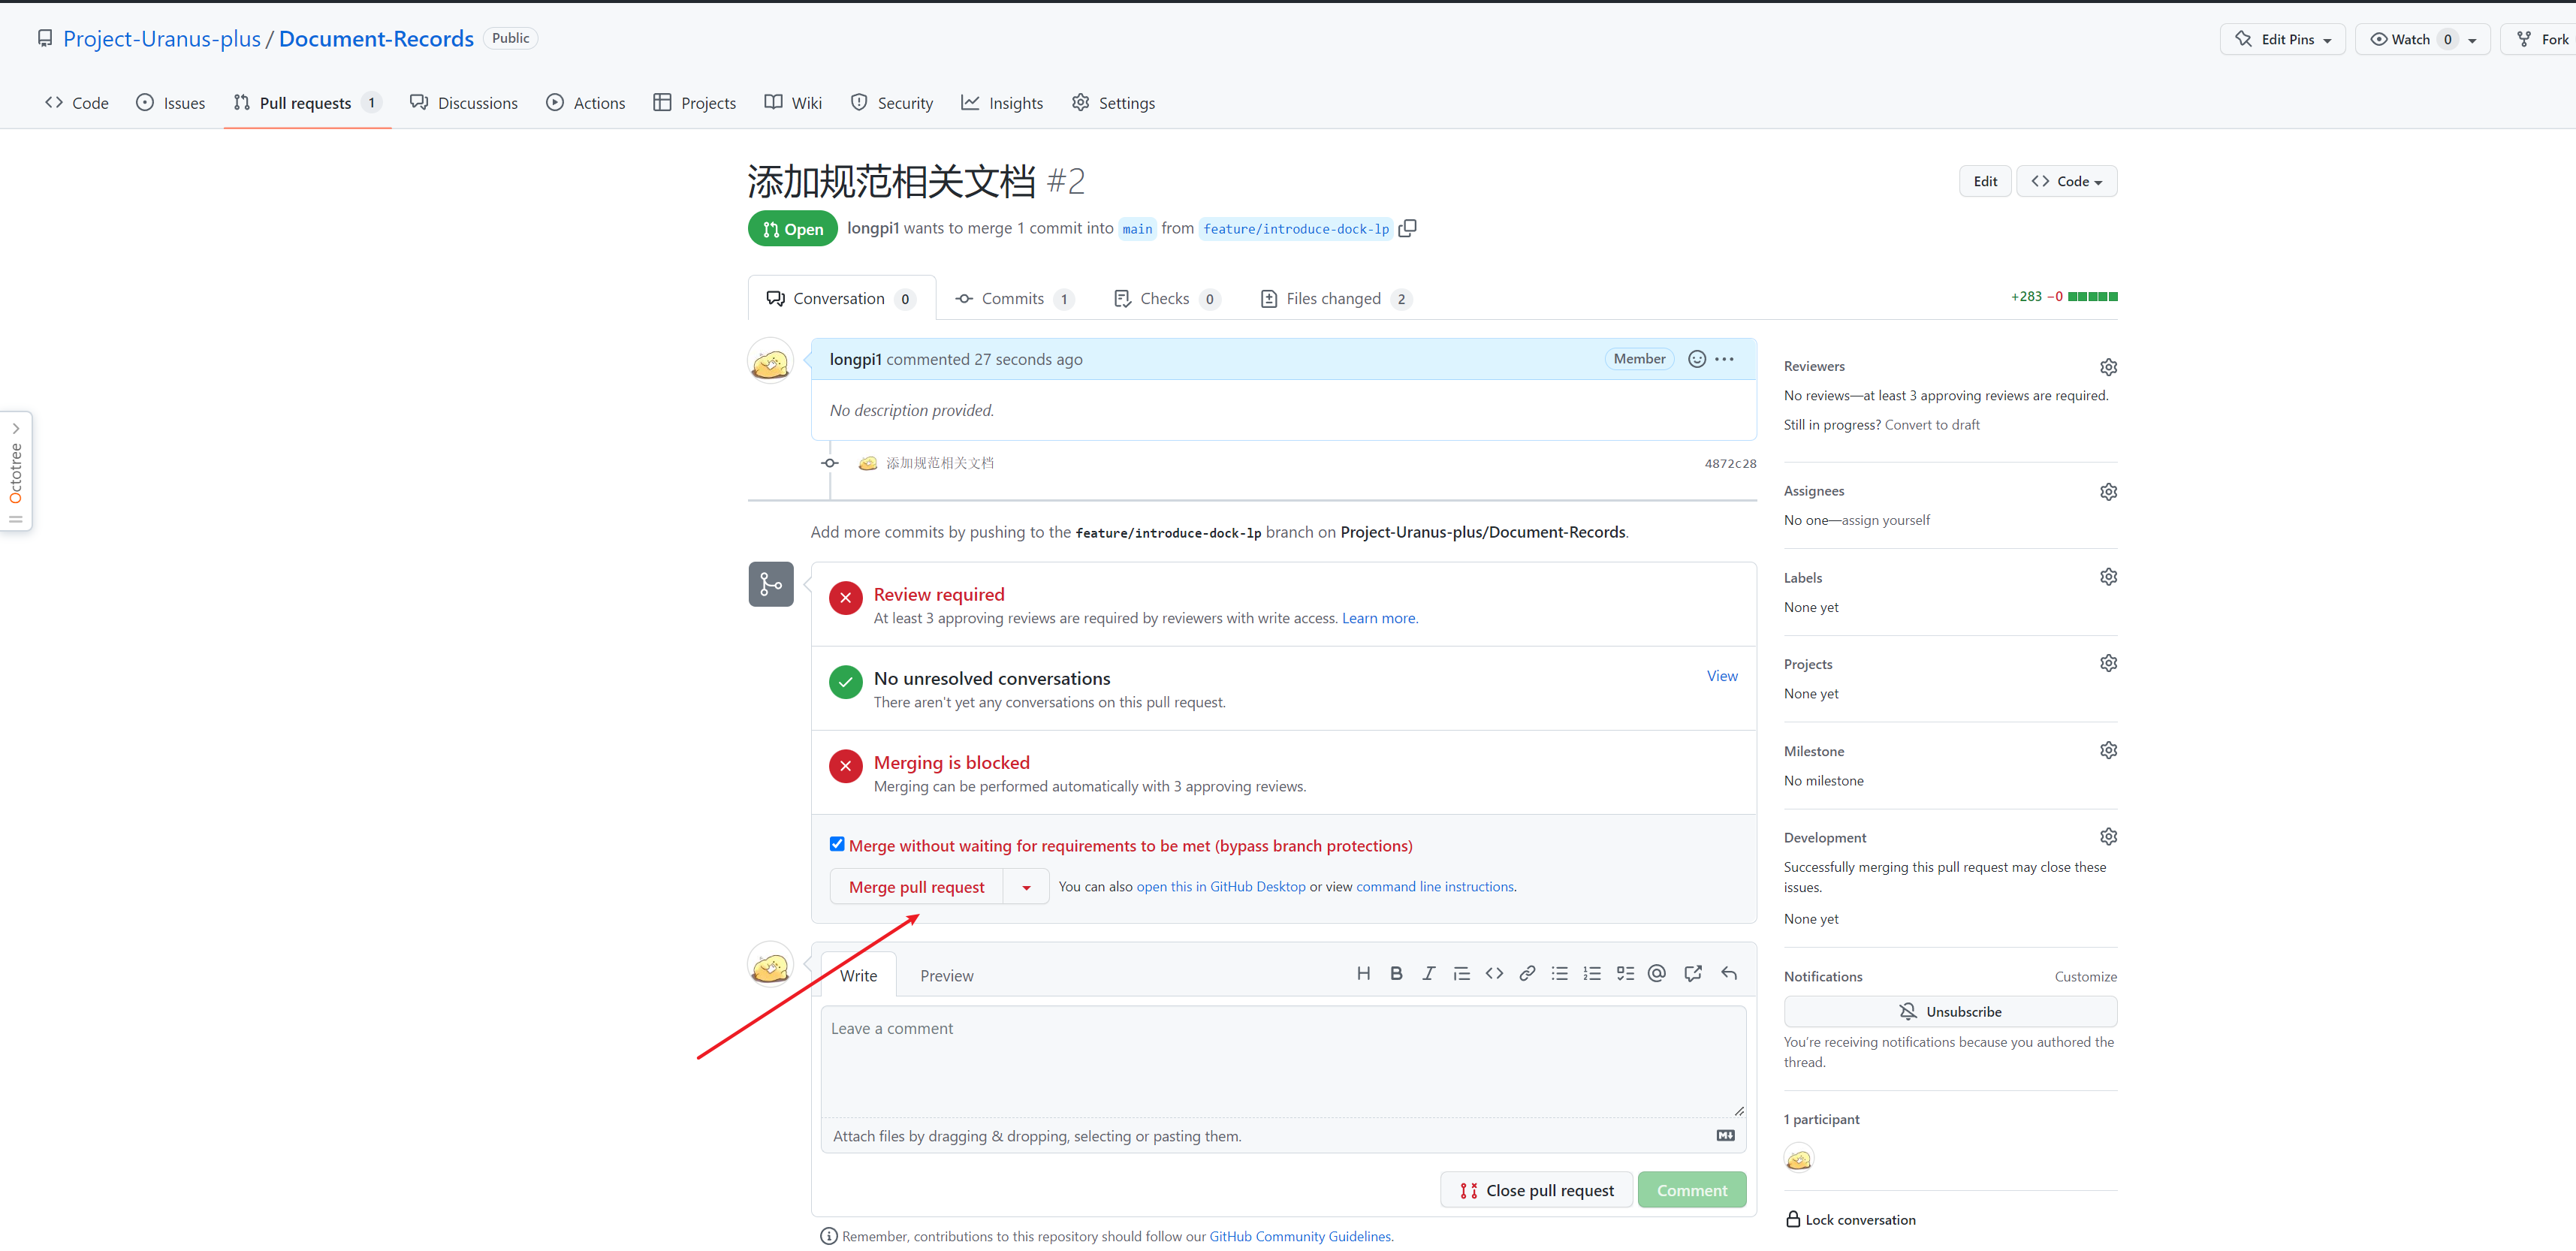Open Reviewers gear settings
Viewport: 2576px width, 1251px height.
tap(2108, 367)
